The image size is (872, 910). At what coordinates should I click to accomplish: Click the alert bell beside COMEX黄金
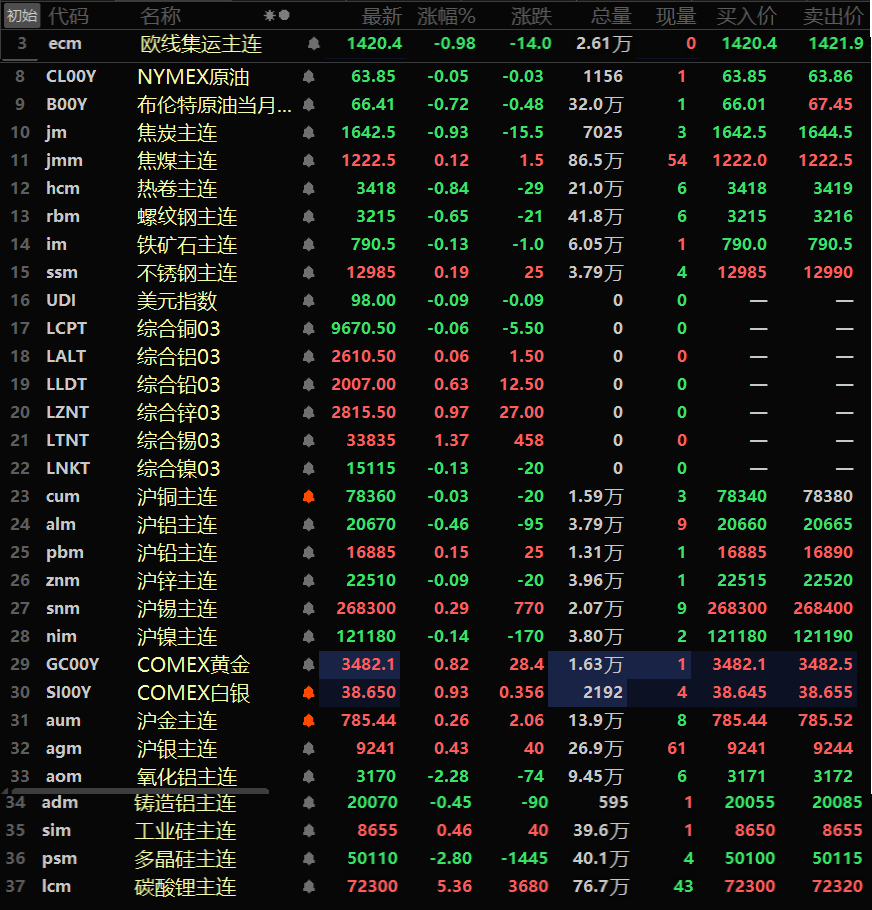tap(308, 665)
